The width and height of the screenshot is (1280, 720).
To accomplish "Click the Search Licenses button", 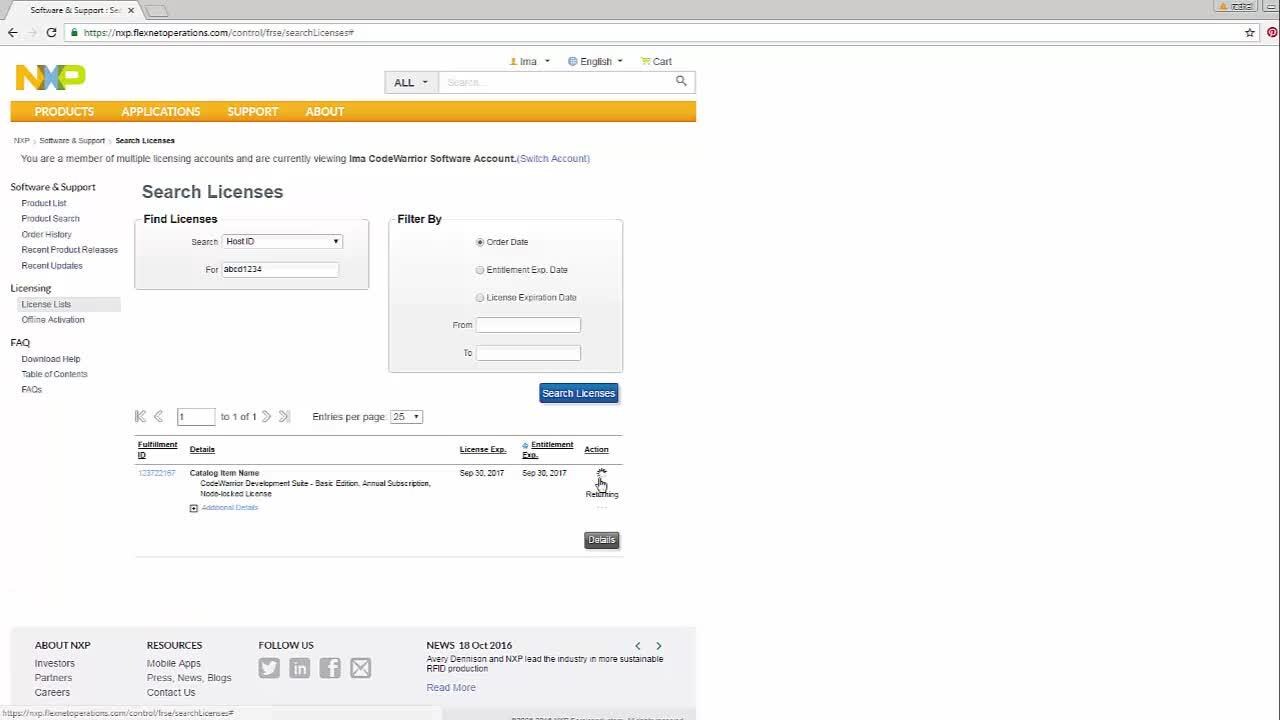I will [x=578, y=393].
